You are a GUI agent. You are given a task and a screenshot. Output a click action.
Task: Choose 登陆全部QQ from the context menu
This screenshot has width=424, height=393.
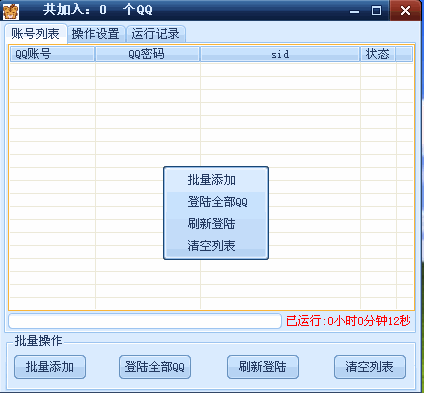216,202
